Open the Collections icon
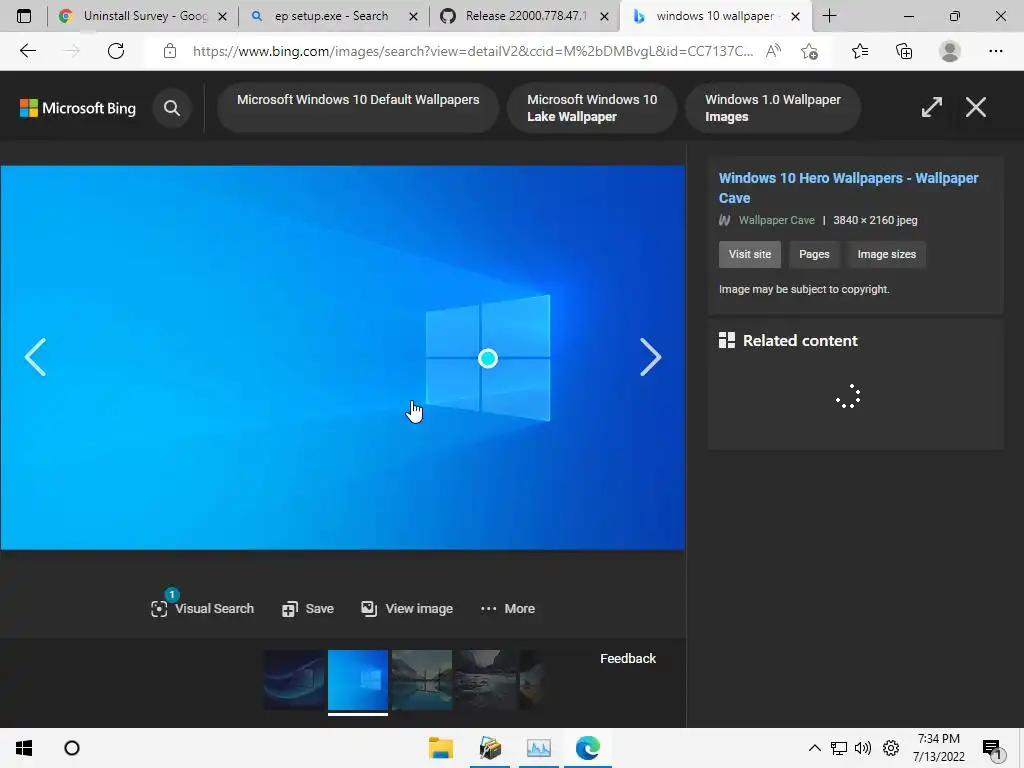 point(904,51)
